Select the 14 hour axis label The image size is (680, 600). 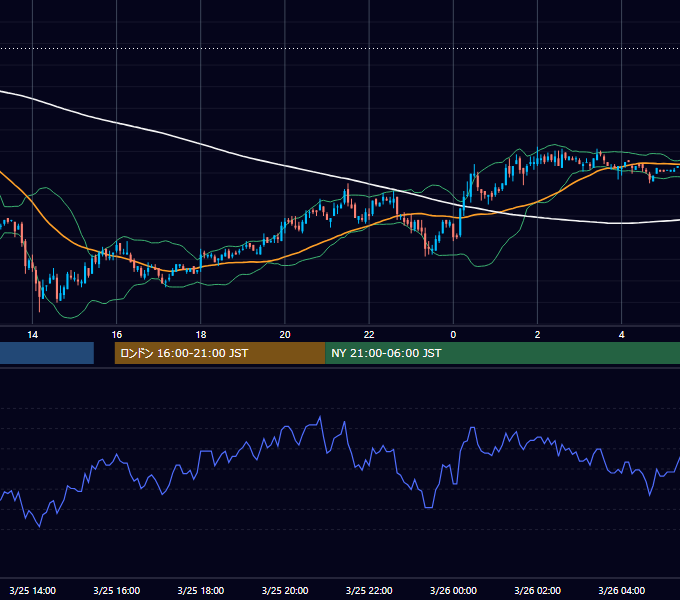(33, 335)
